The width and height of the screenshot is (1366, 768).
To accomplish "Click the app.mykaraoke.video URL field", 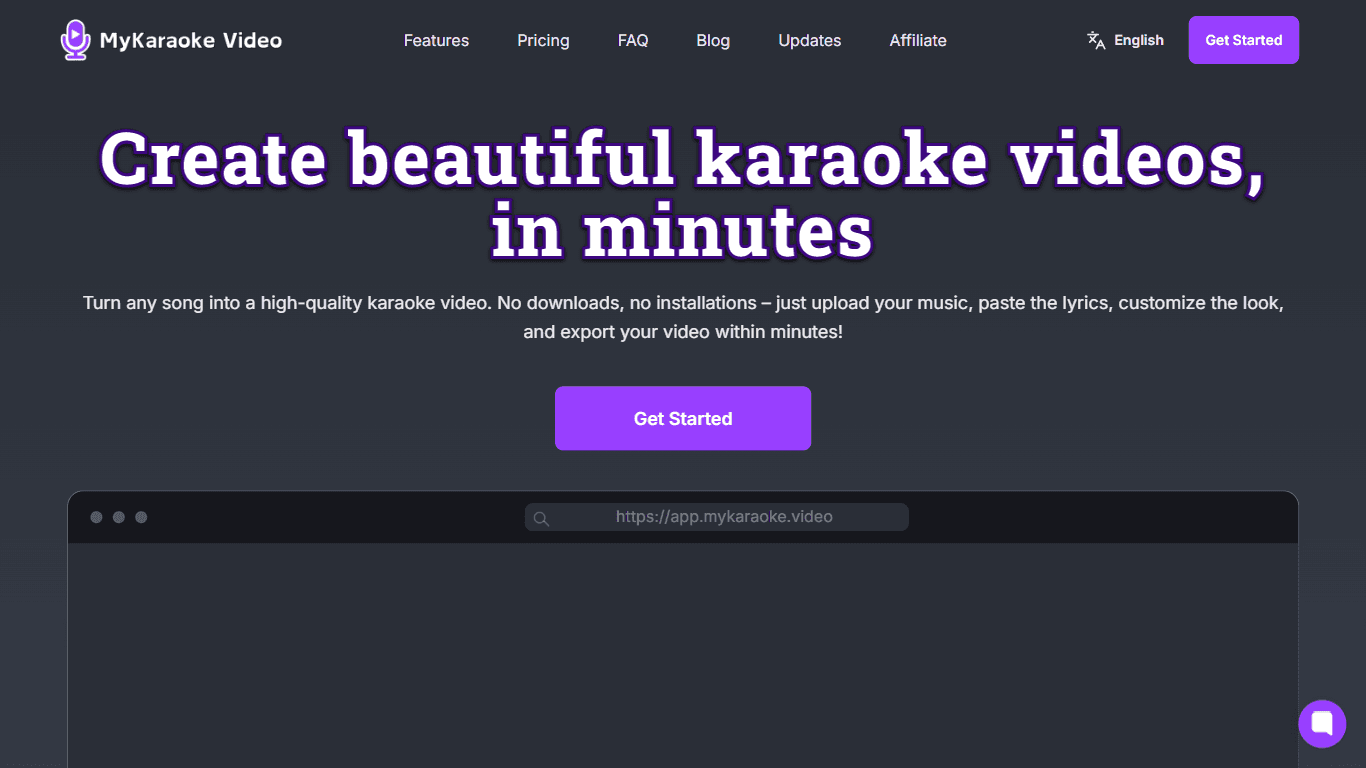I will tap(717, 517).
